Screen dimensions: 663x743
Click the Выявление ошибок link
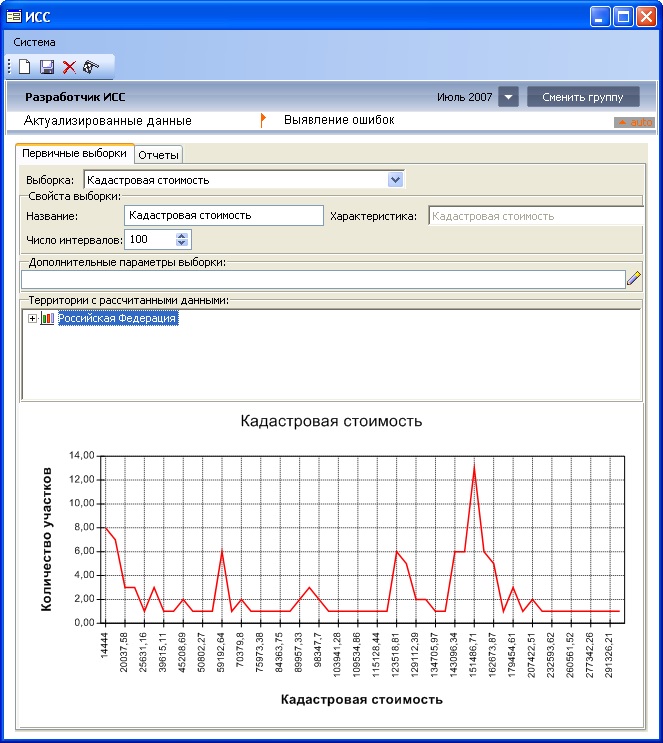click(339, 120)
